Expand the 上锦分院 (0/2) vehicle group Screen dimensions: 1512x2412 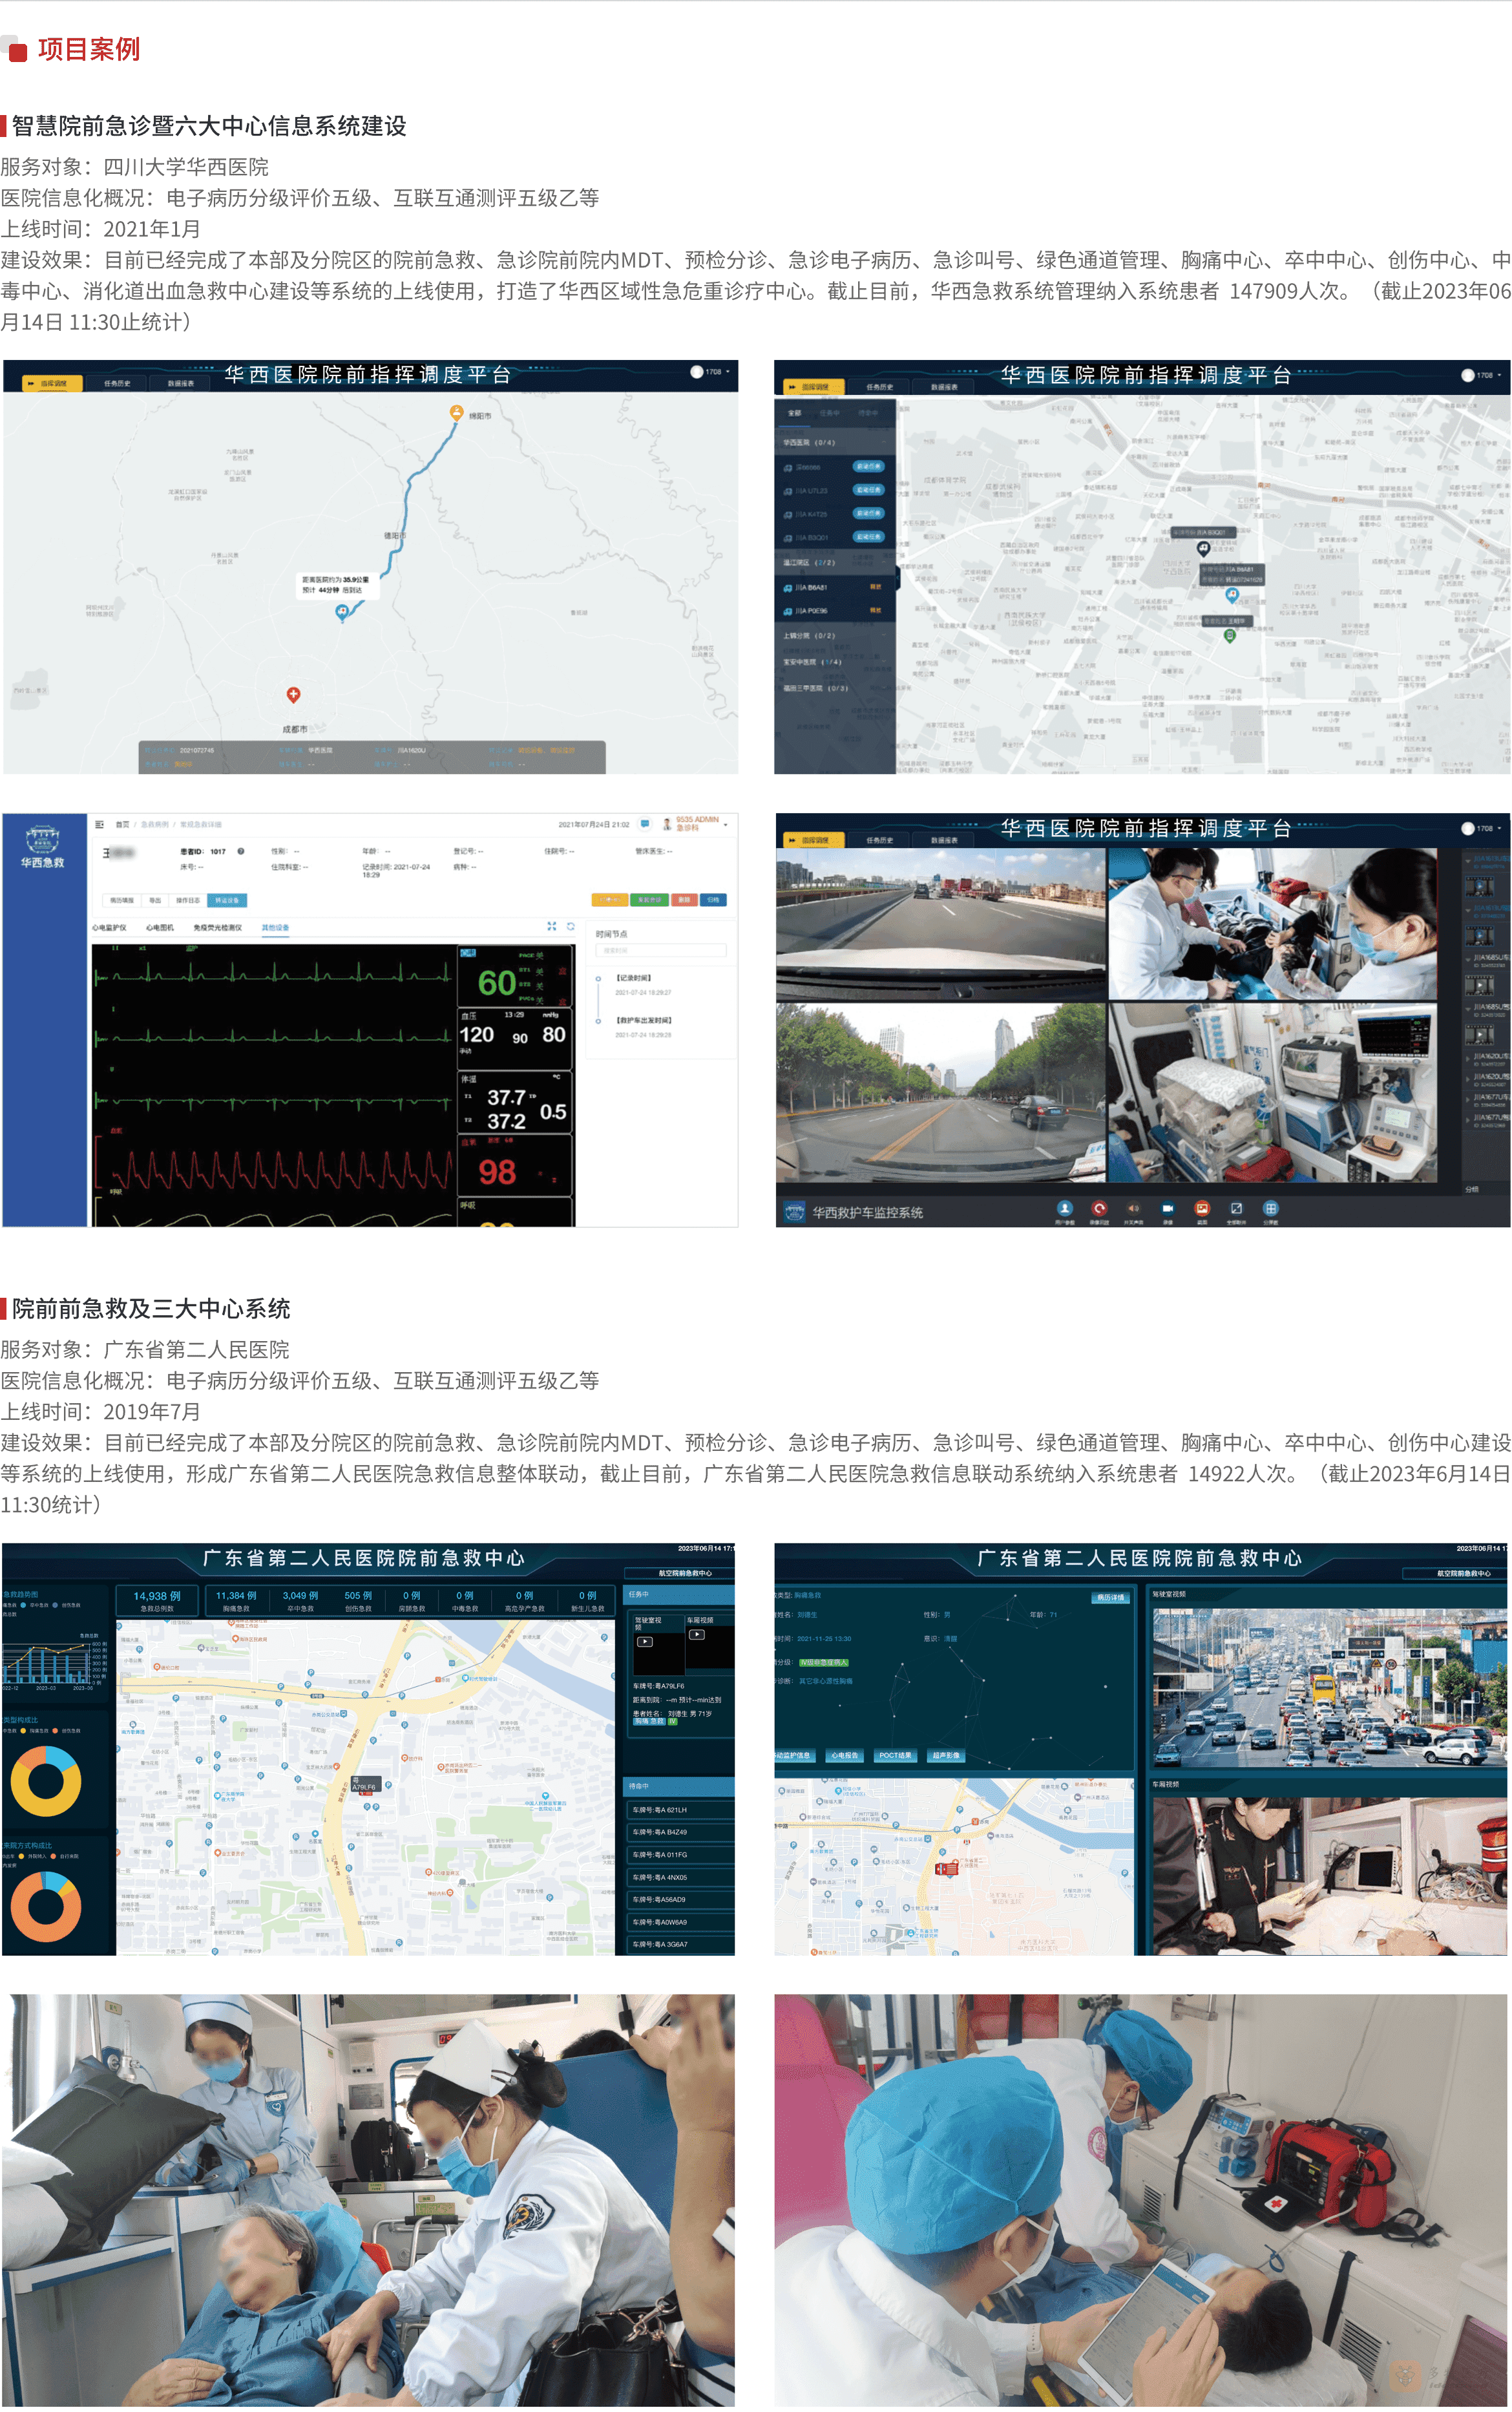point(836,635)
